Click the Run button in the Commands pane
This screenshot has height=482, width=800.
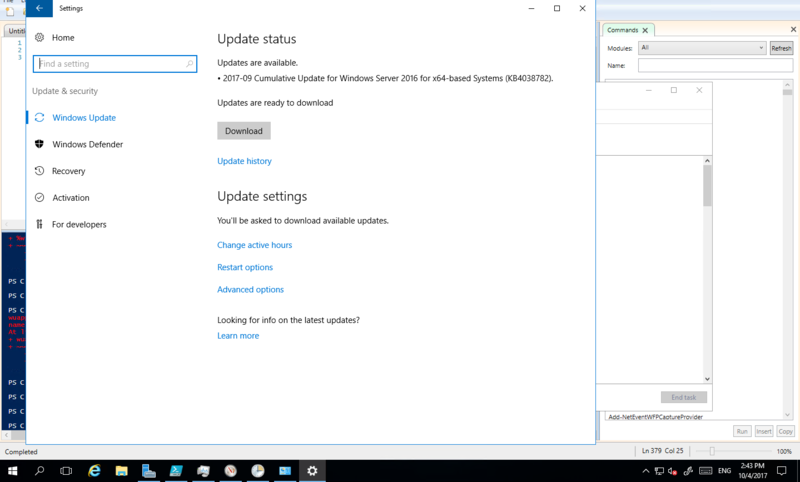(742, 432)
